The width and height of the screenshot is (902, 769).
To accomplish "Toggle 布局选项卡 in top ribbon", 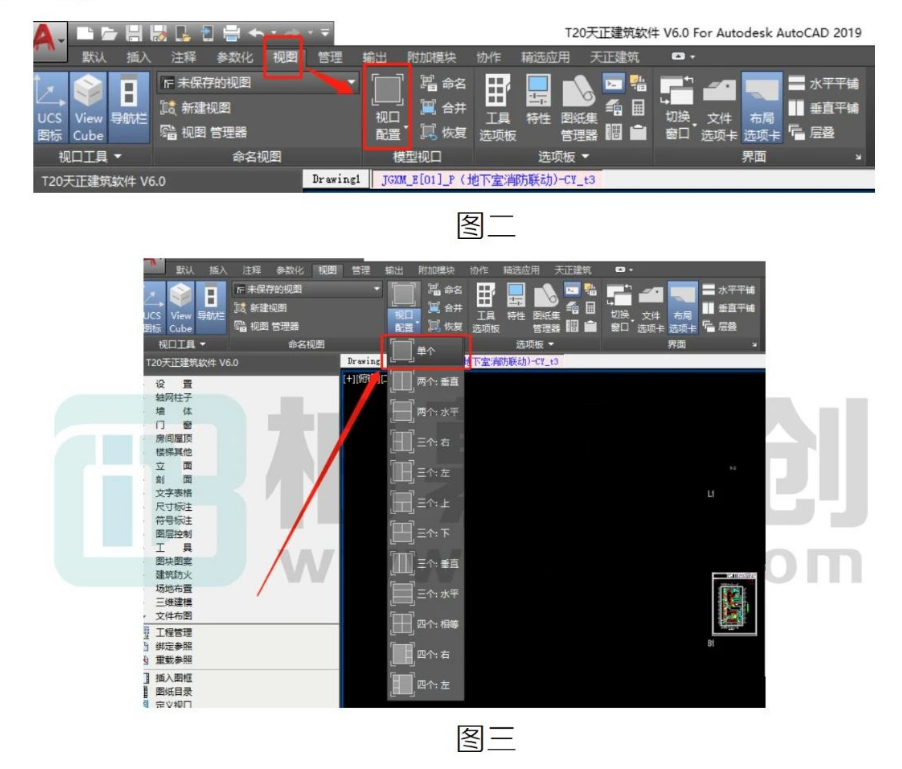I will (x=762, y=108).
